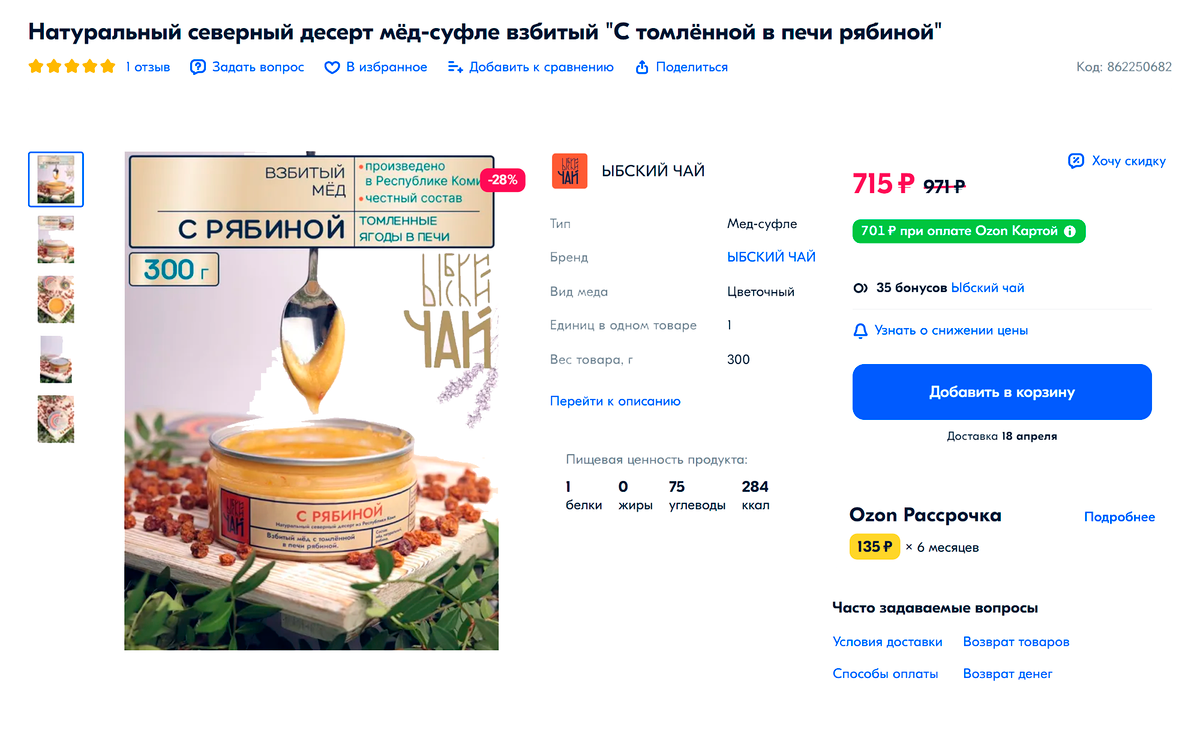This screenshot has height=739, width=1200.
Task: Click the yellow 135 ₽ installment badge
Action: point(875,547)
